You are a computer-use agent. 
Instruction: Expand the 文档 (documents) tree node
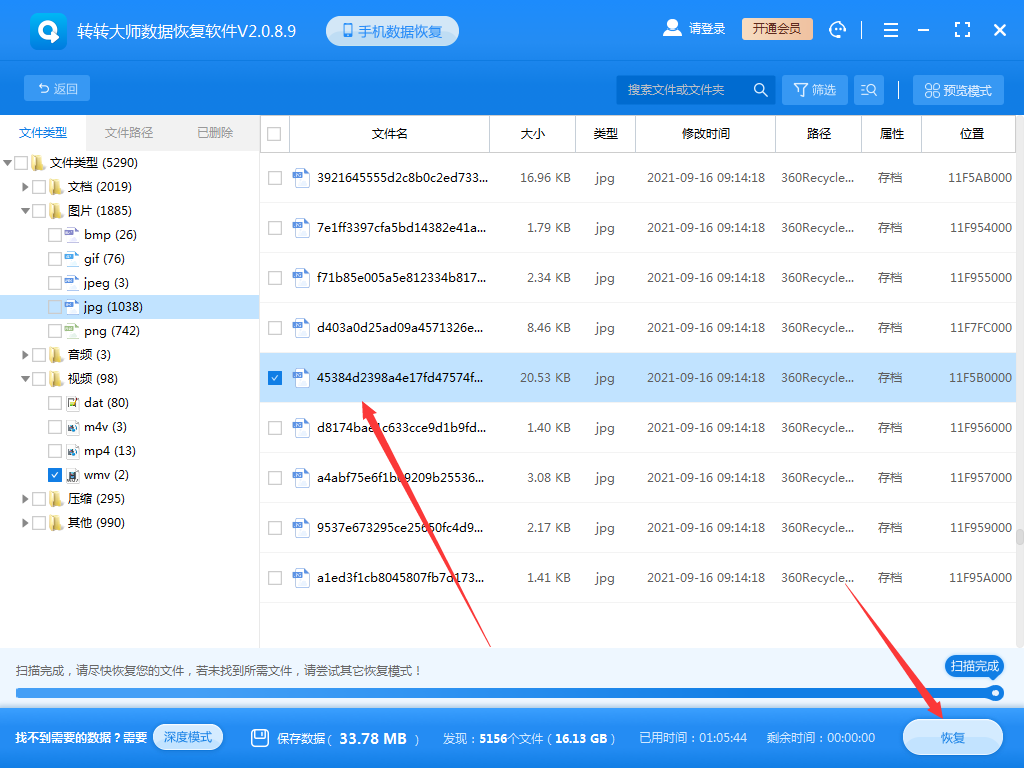point(26,186)
